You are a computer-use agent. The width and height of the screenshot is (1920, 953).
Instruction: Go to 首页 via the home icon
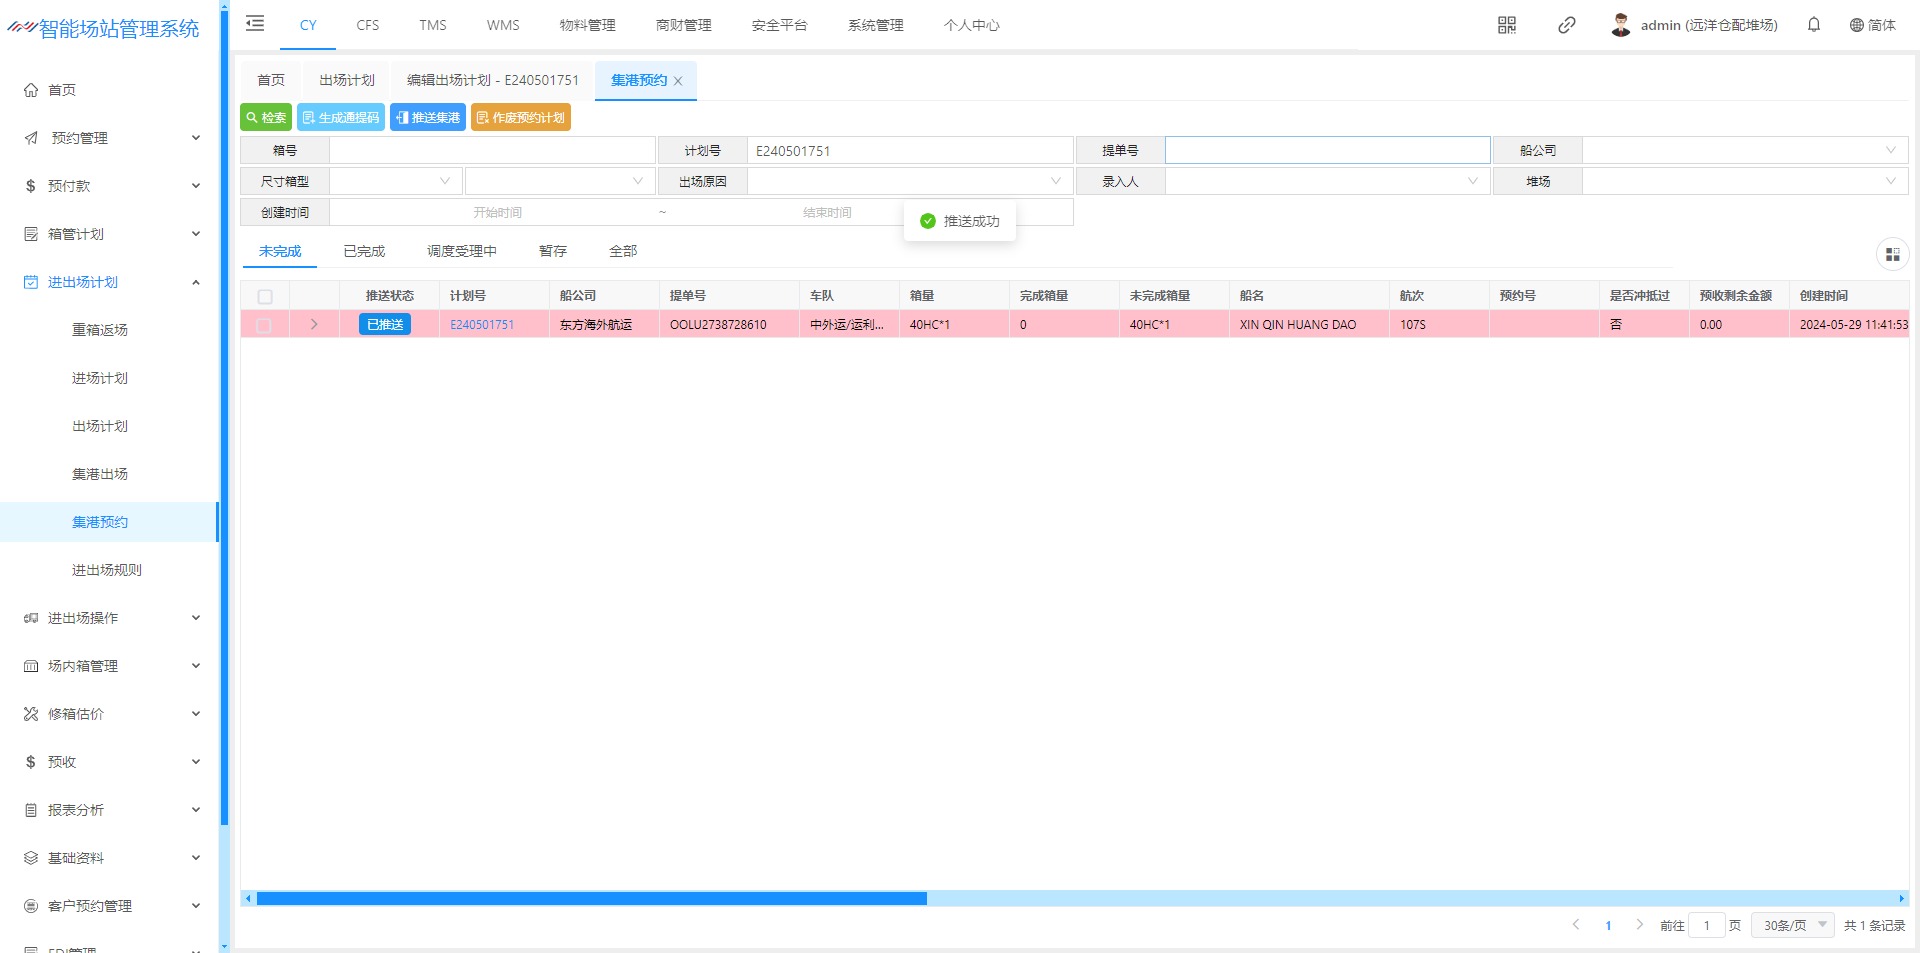click(32, 90)
